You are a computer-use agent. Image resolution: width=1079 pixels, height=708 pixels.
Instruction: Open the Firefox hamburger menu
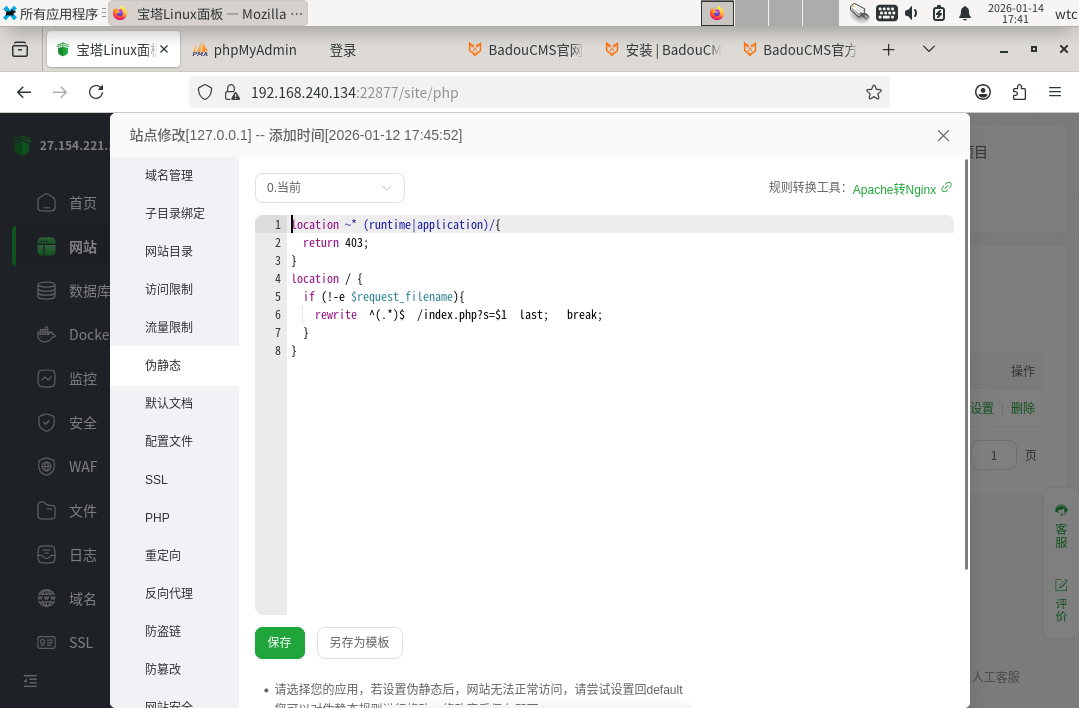(1054, 92)
